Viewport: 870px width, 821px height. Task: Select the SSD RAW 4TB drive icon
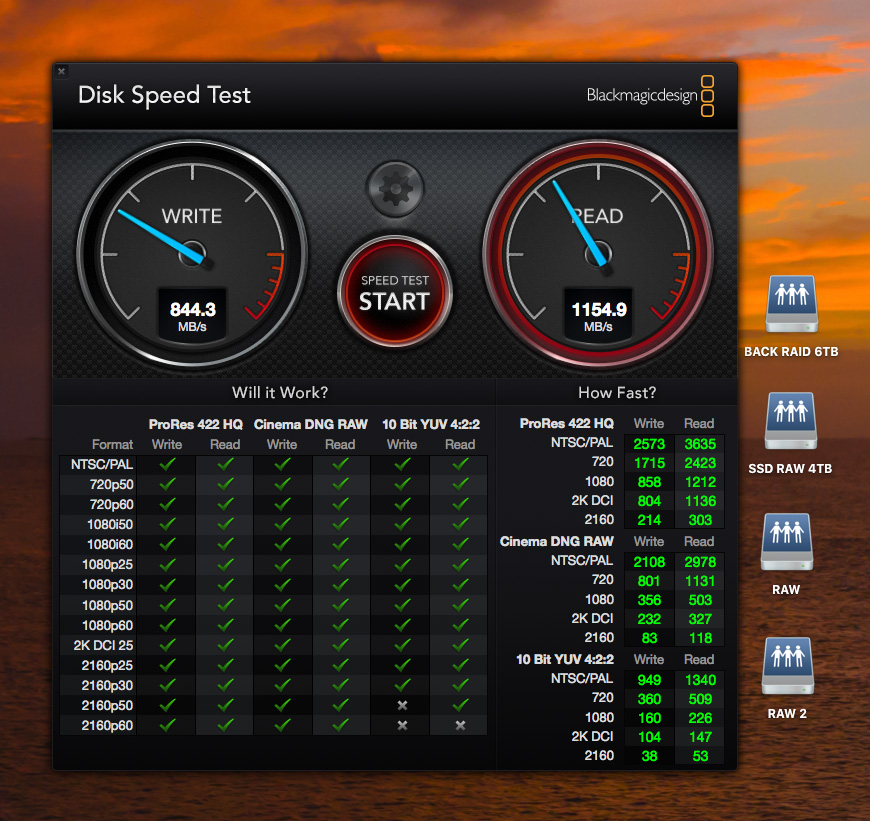791,421
